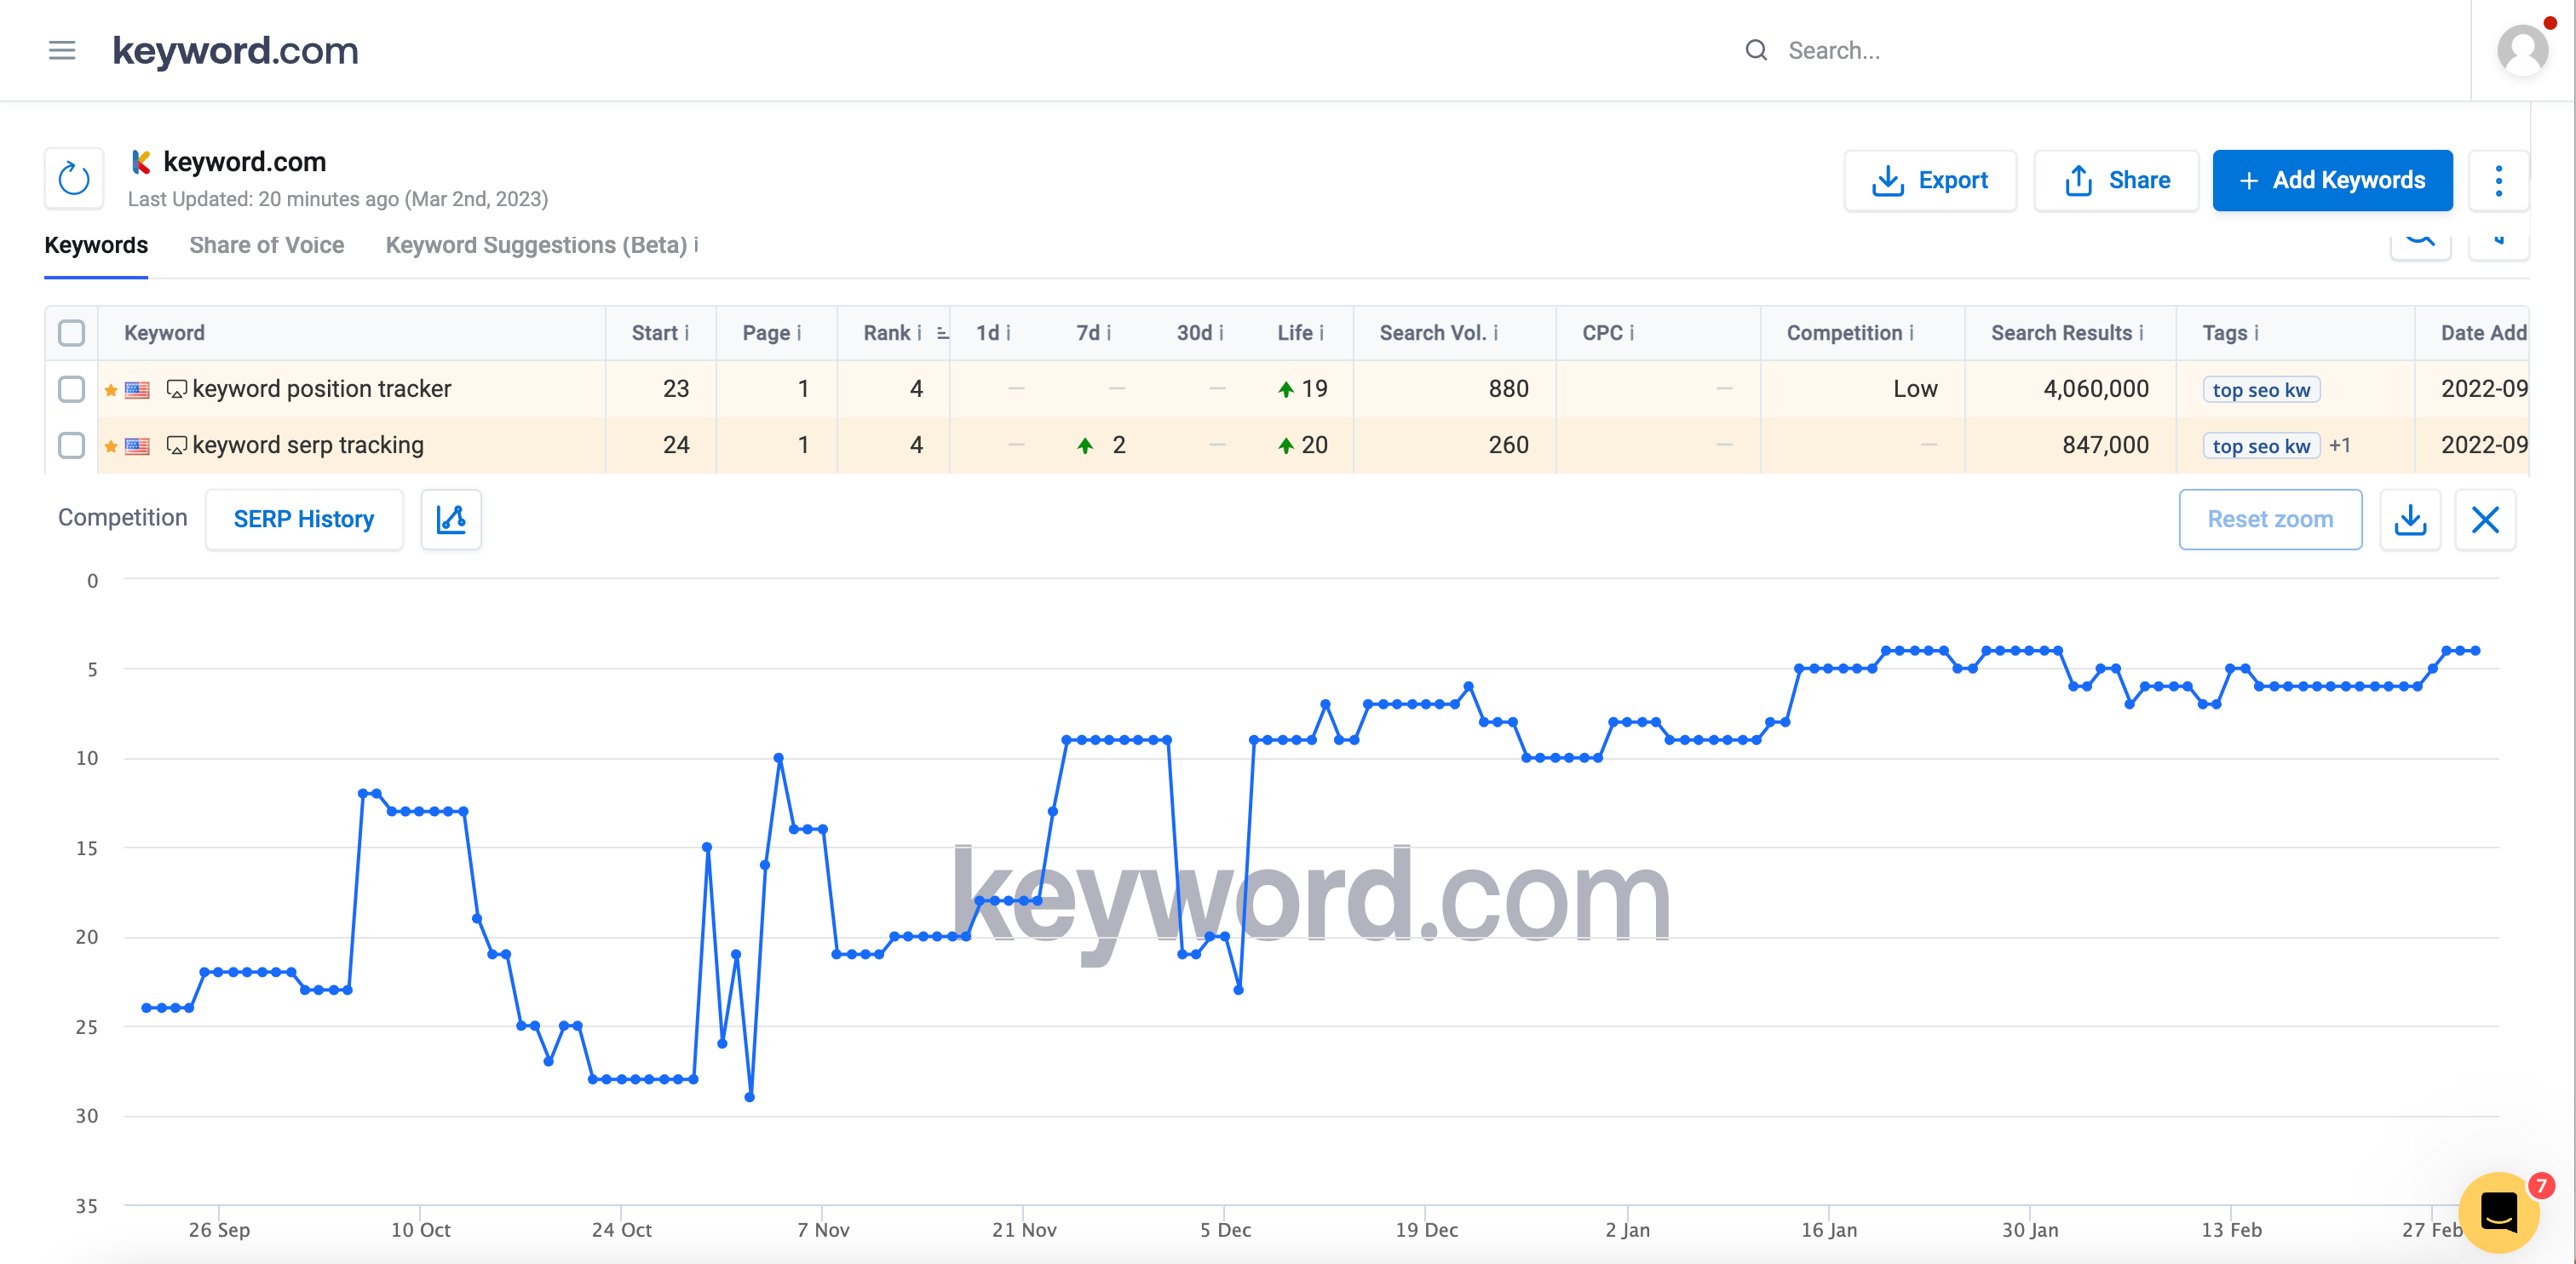2576x1264 pixels.
Task: Click the top seo kw tag on first row
Action: [2260, 390]
